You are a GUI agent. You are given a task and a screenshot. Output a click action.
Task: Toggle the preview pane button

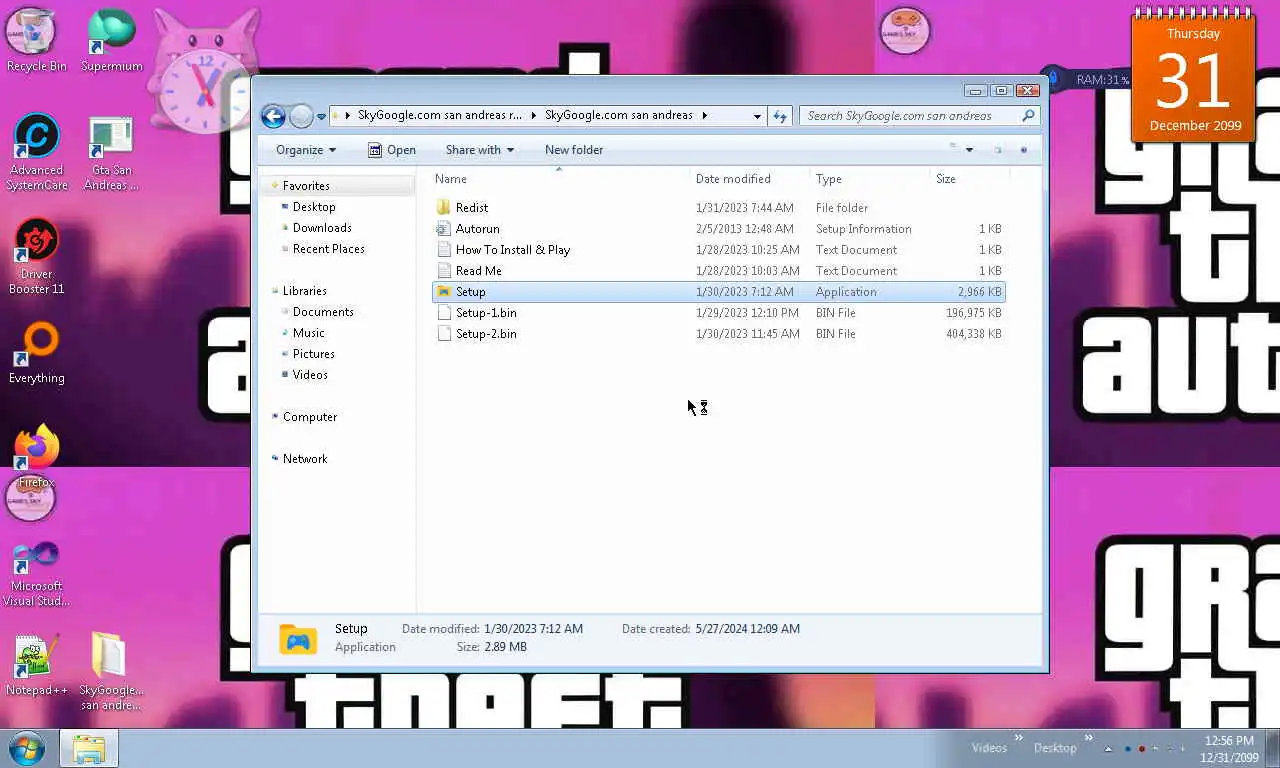(x=997, y=150)
